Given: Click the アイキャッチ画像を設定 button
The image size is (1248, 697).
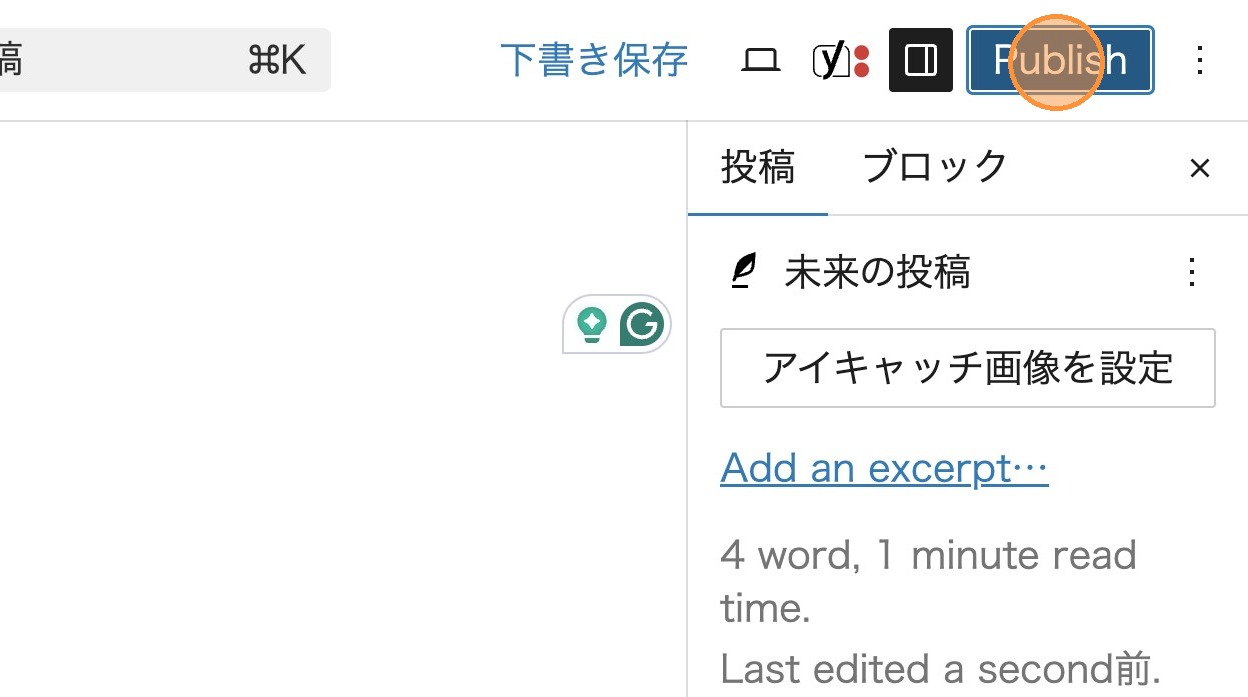Looking at the screenshot, I should tap(967, 368).
